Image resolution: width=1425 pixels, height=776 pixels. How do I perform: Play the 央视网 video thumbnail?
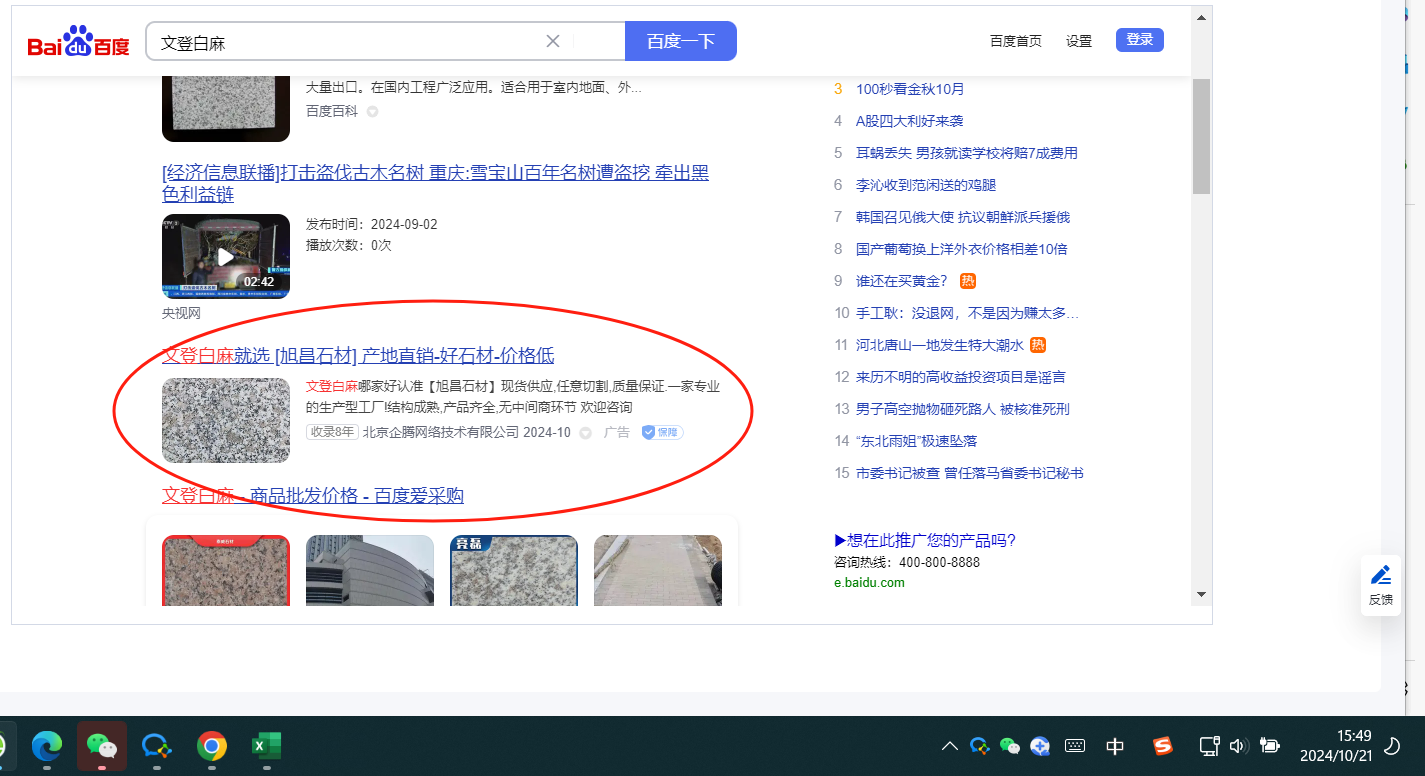[x=226, y=256]
